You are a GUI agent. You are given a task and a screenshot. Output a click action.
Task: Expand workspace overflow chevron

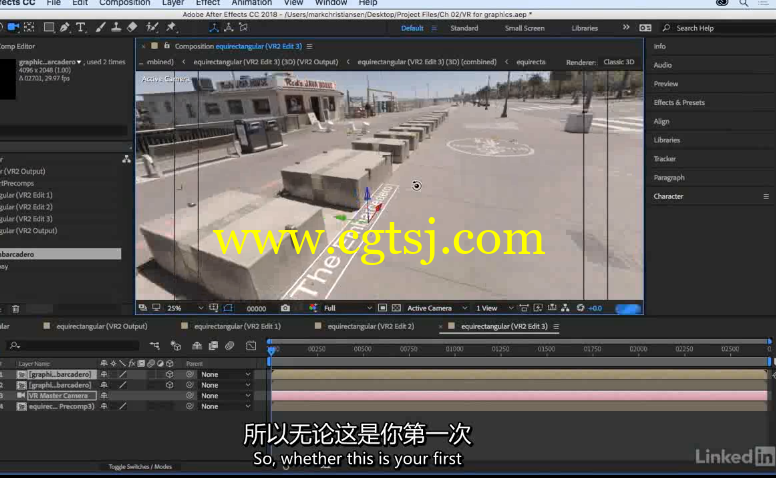click(626, 28)
